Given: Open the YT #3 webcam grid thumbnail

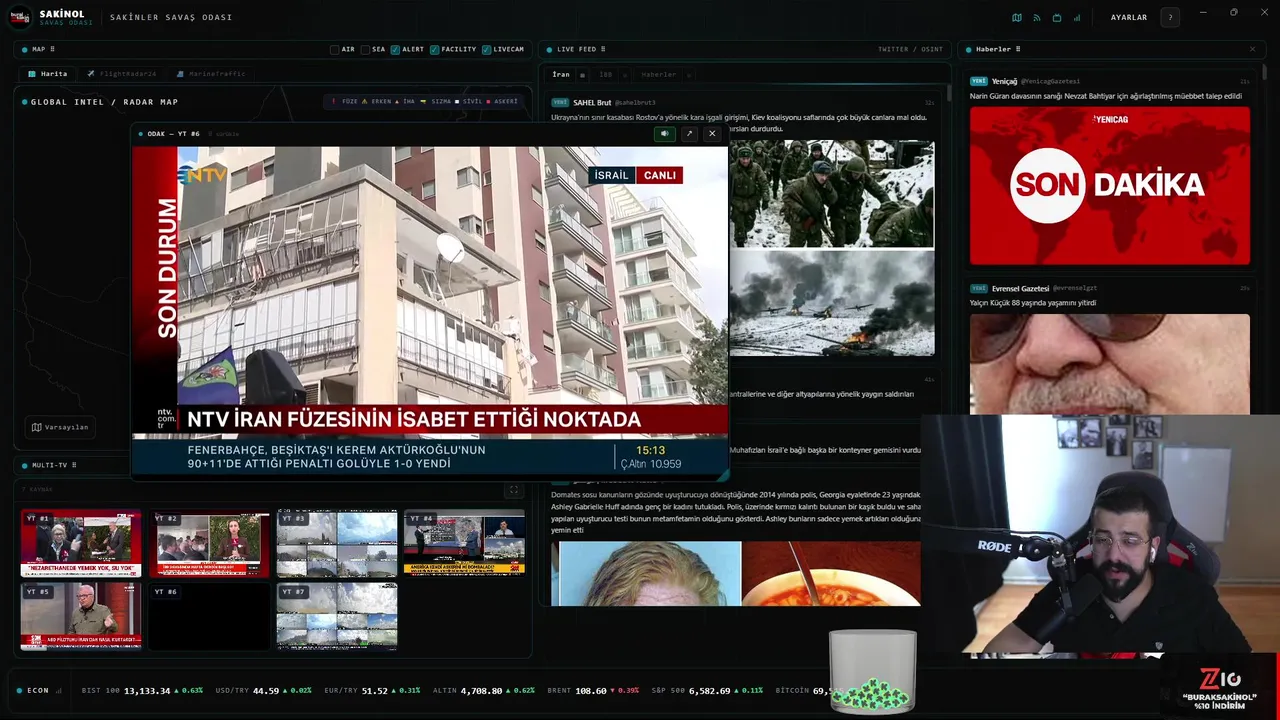Looking at the screenshot, I should [337, 544].
